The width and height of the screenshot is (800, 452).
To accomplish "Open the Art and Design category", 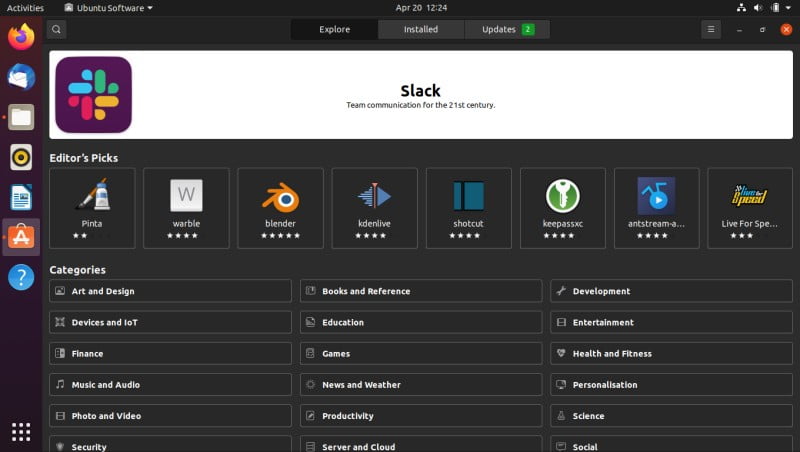I will click(x=170, y=291).
